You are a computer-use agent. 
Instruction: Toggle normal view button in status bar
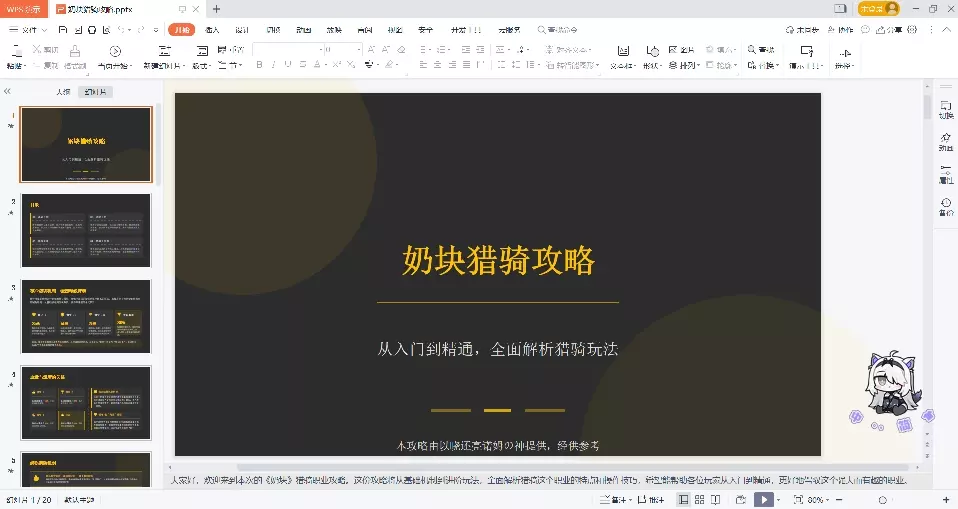pyautogui.click(x=684, y=500)
